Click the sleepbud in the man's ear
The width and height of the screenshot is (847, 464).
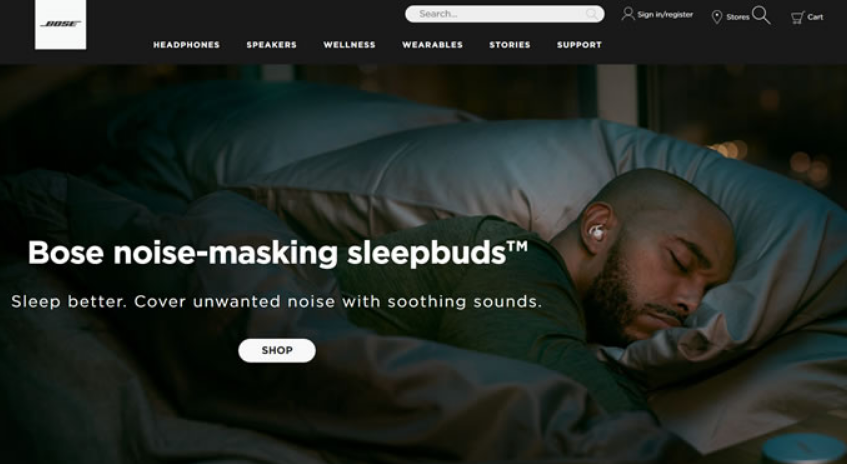[597, 233]
